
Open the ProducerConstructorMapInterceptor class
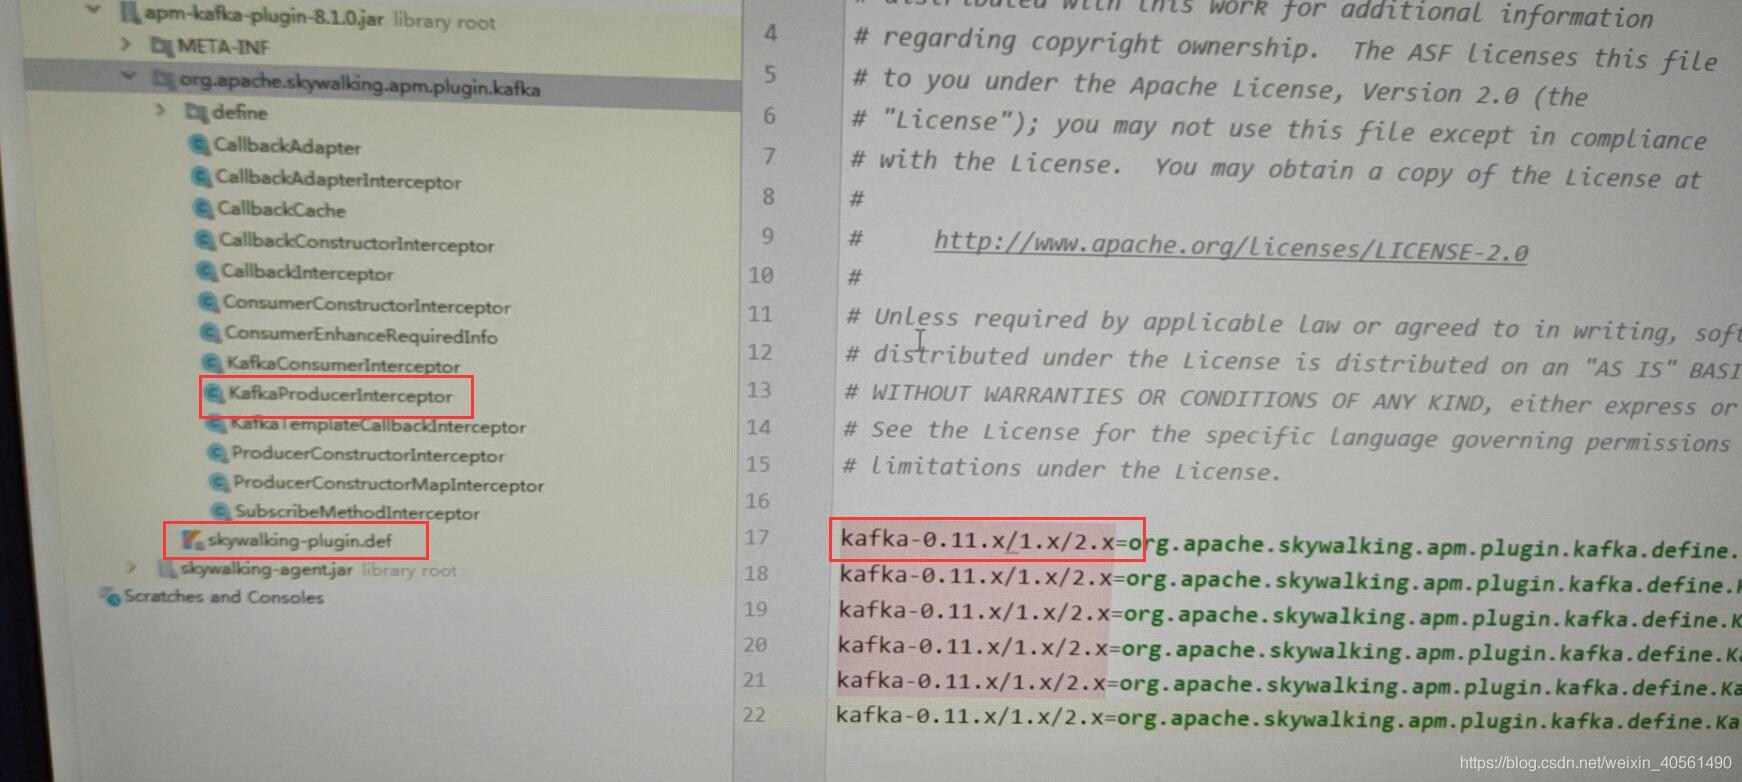[x=389, y=484]
